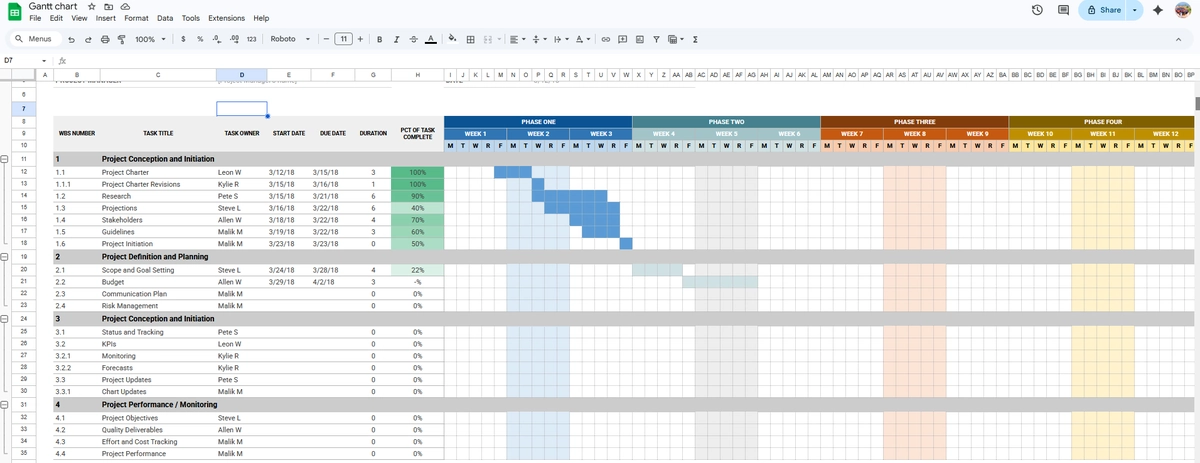Open the text color picker
Screen dimensions: 1200x463
point(430,39)
